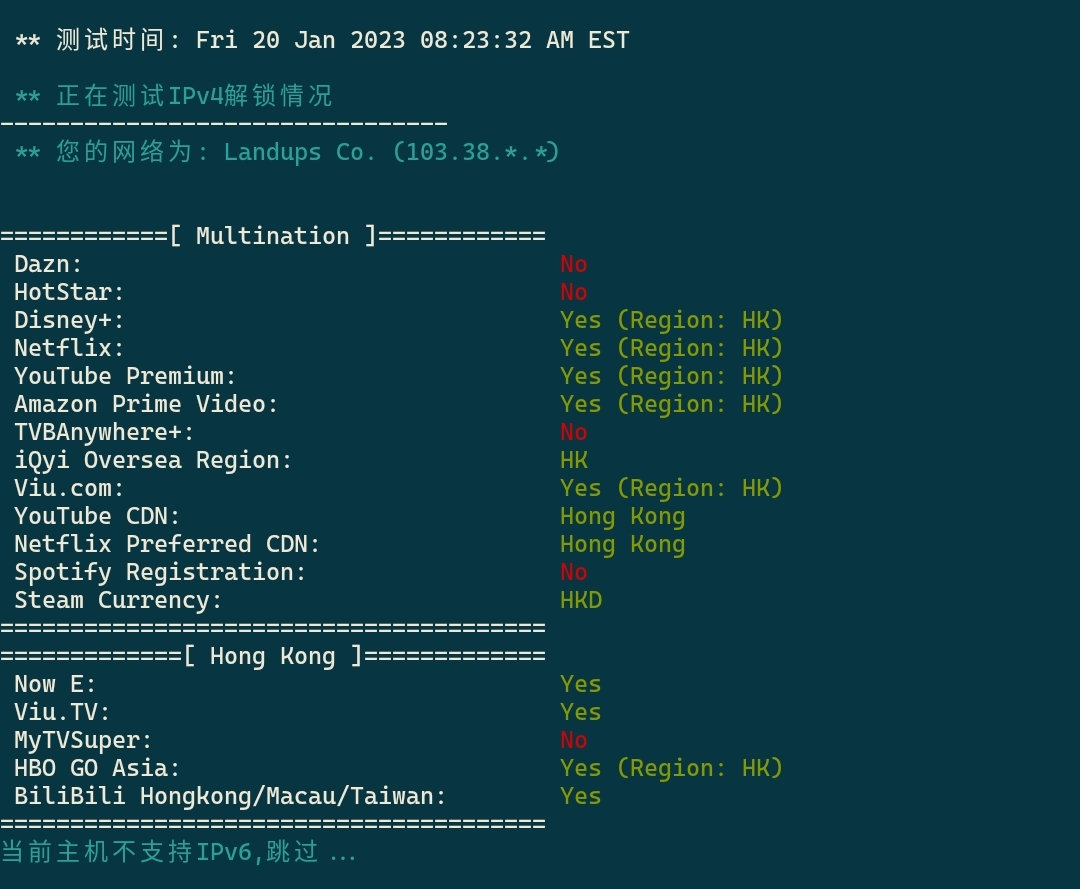Click the YouTube Premium label

click(125, 376)
